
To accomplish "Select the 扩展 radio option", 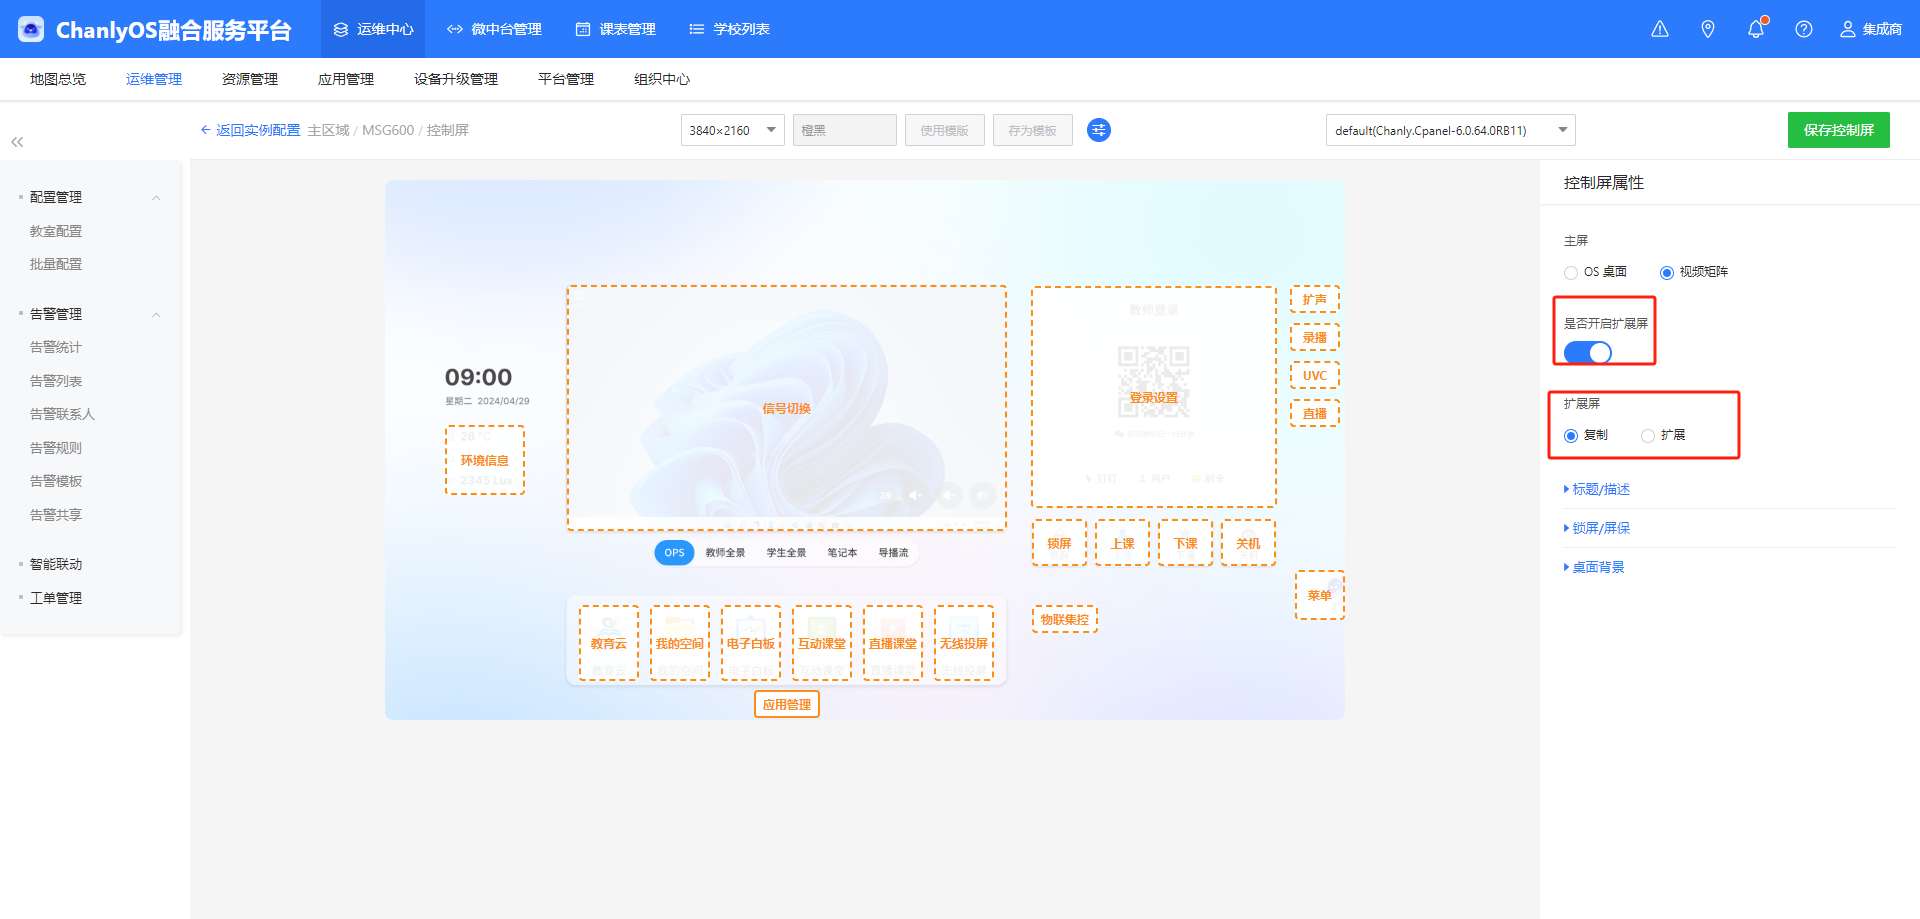I will point(1648,436).
